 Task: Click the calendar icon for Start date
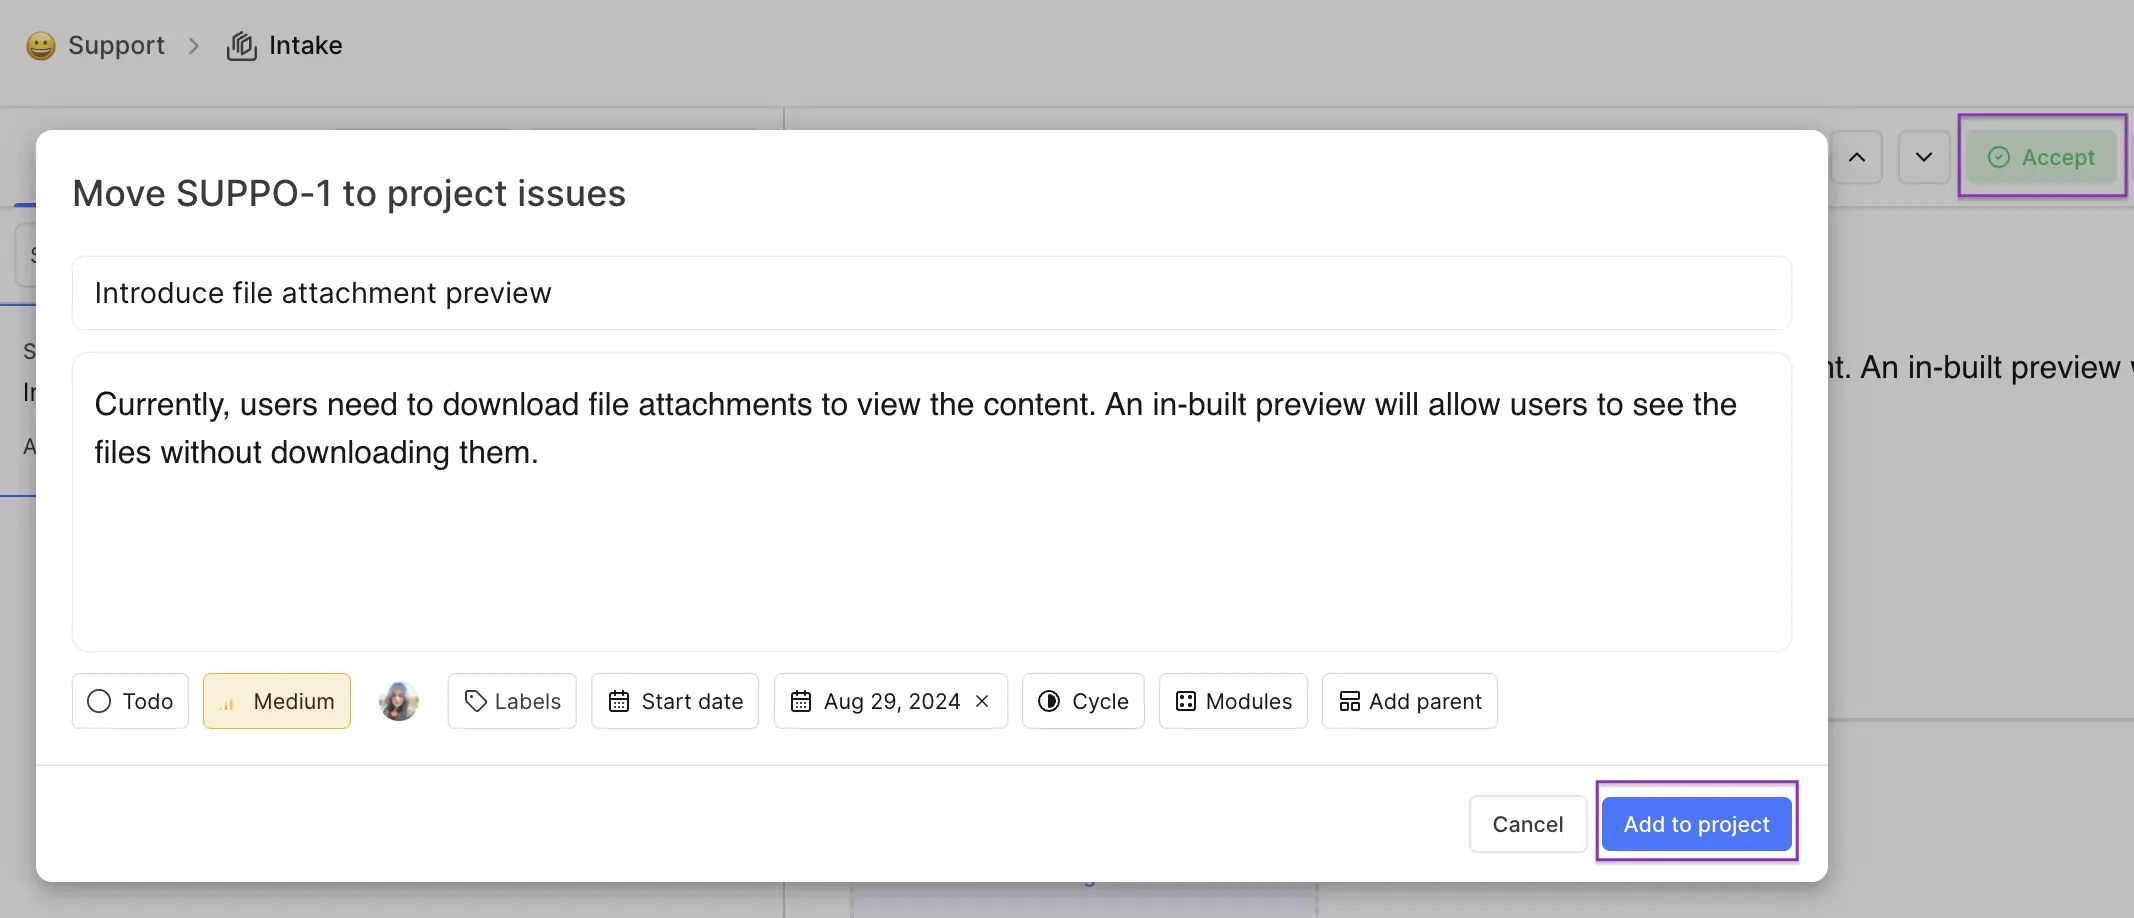tap(619, 701)
